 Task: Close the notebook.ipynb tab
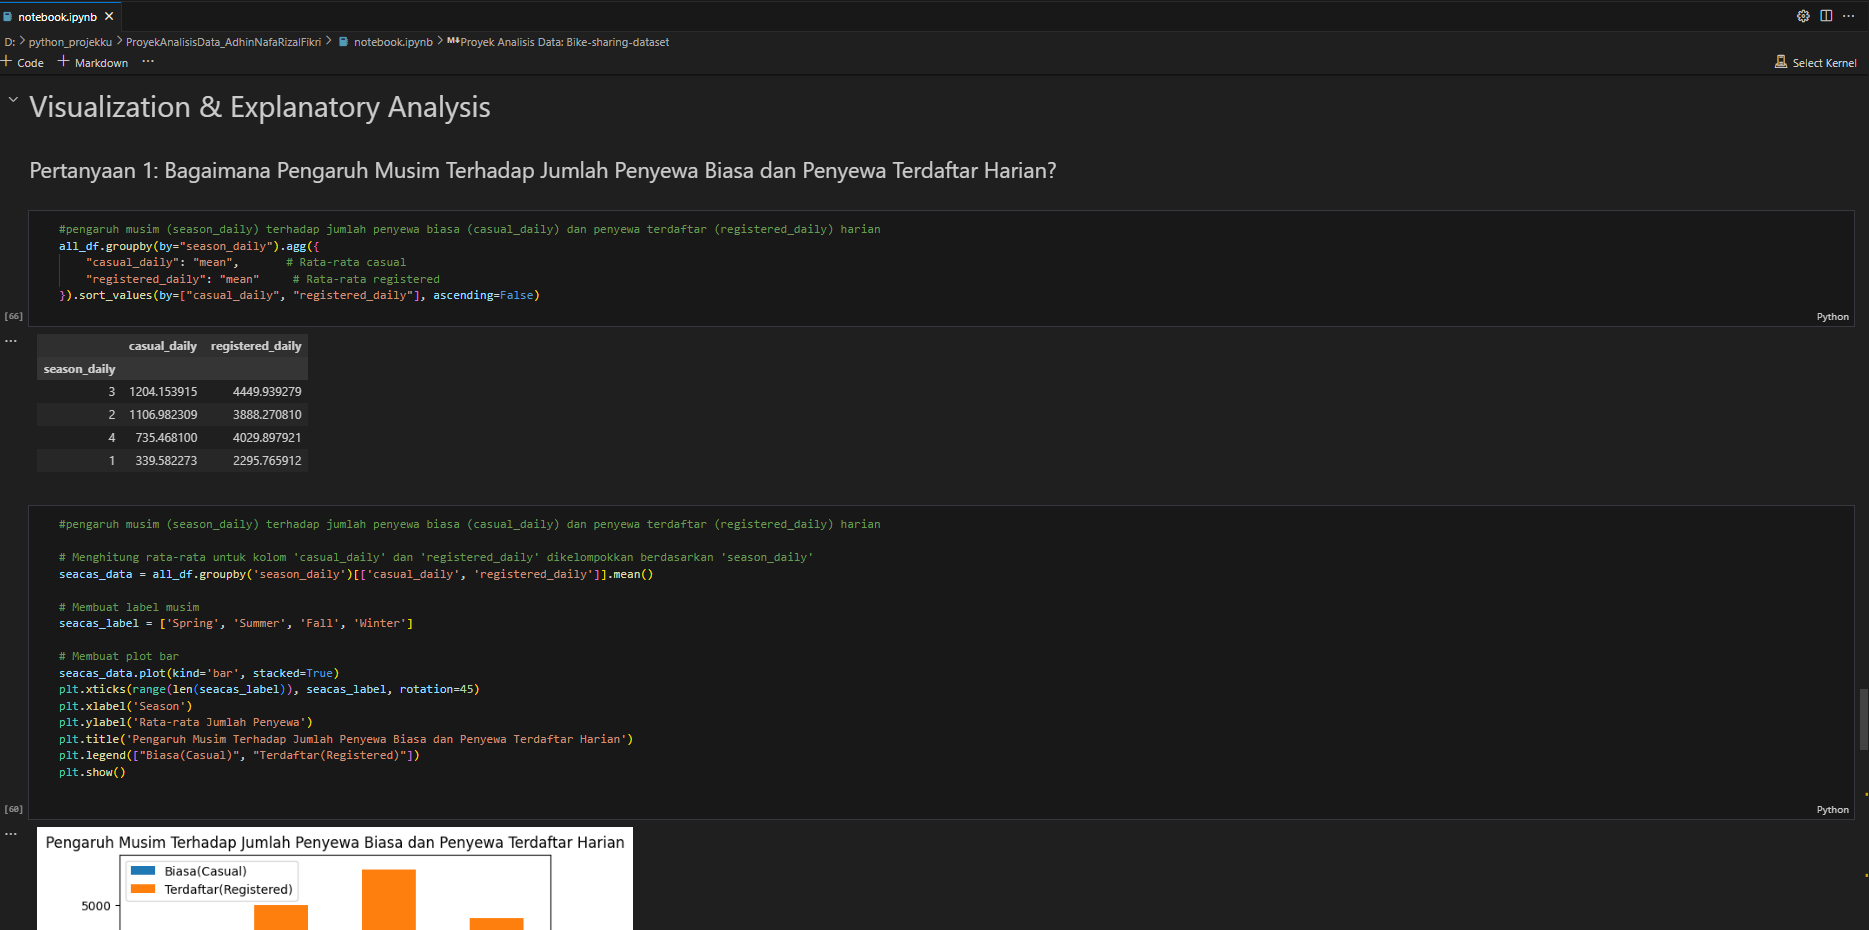pos(109,17)
